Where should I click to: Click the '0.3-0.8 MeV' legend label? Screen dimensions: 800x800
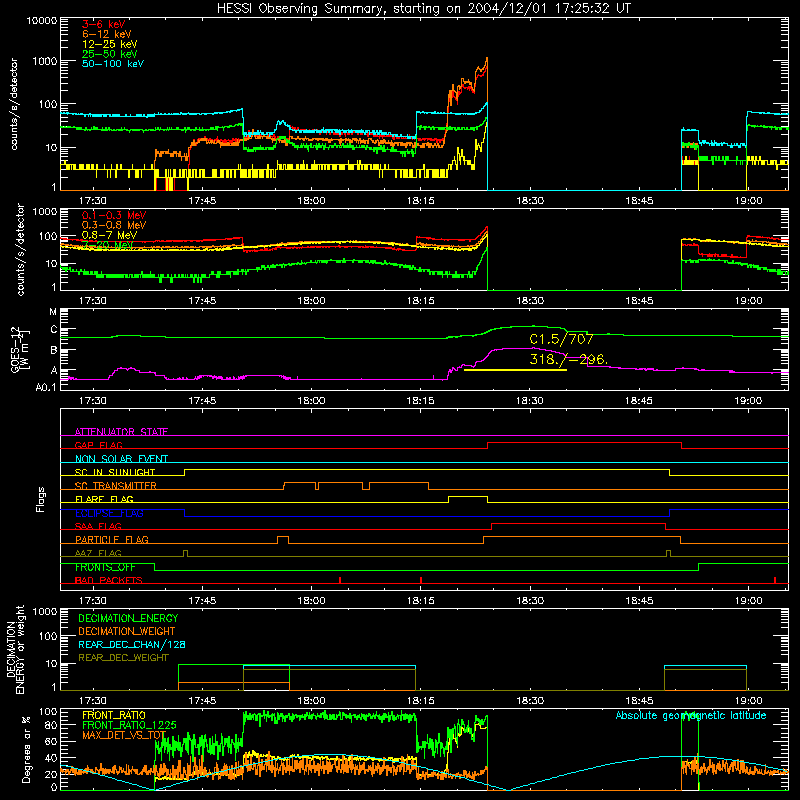point(114,225)
